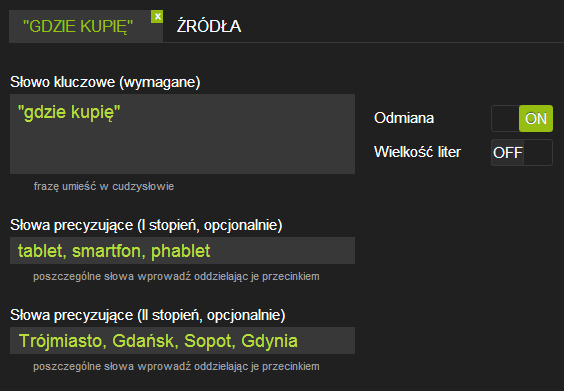Image resolution: width=564 pixels, height=391 pixels.
Task: Switch to the ŹRÓDŁA tab
Action: [x=209, y=26]
